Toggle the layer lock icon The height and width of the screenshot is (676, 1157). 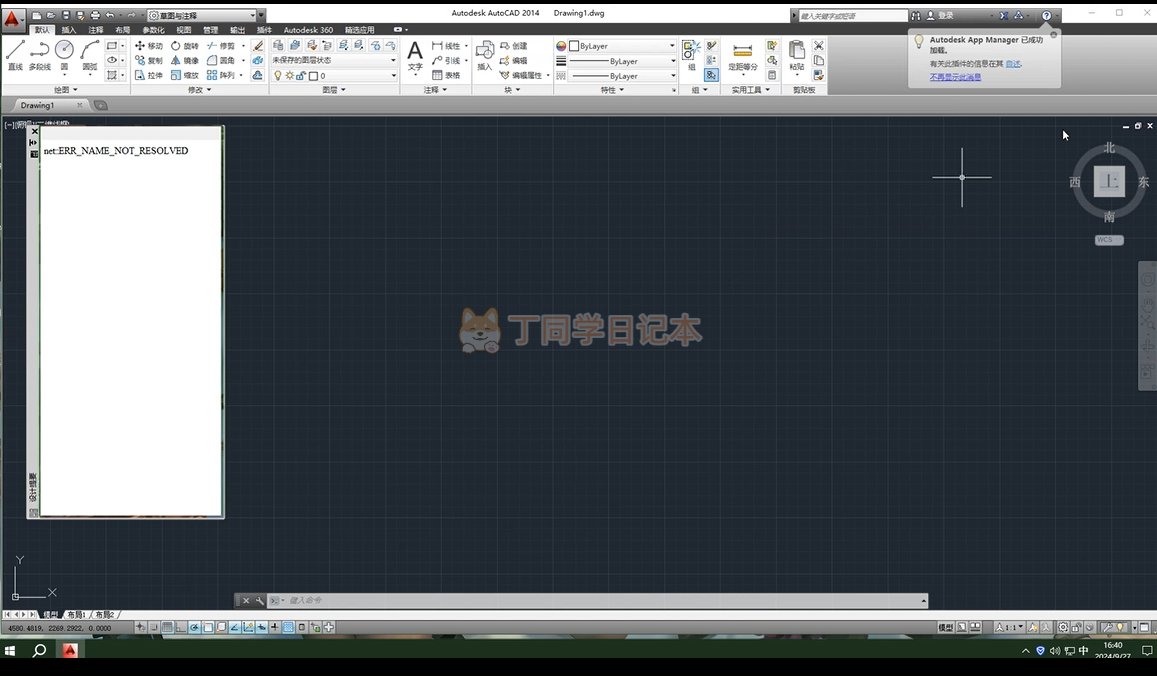click(300, 75)
